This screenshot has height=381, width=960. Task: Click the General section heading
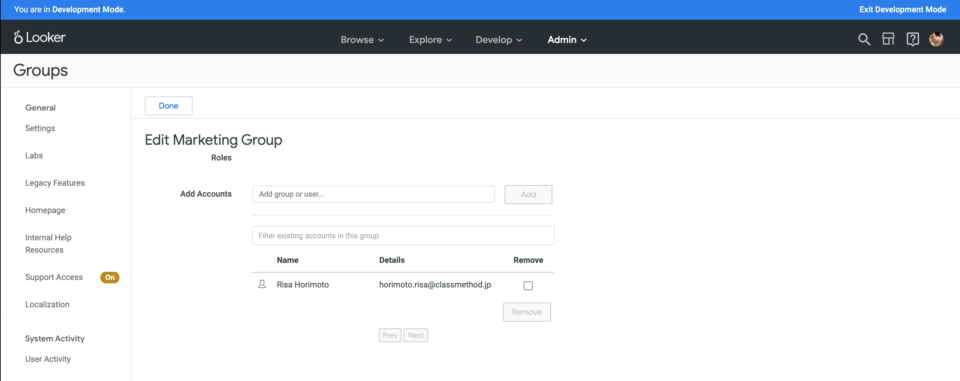pos(40,108)
